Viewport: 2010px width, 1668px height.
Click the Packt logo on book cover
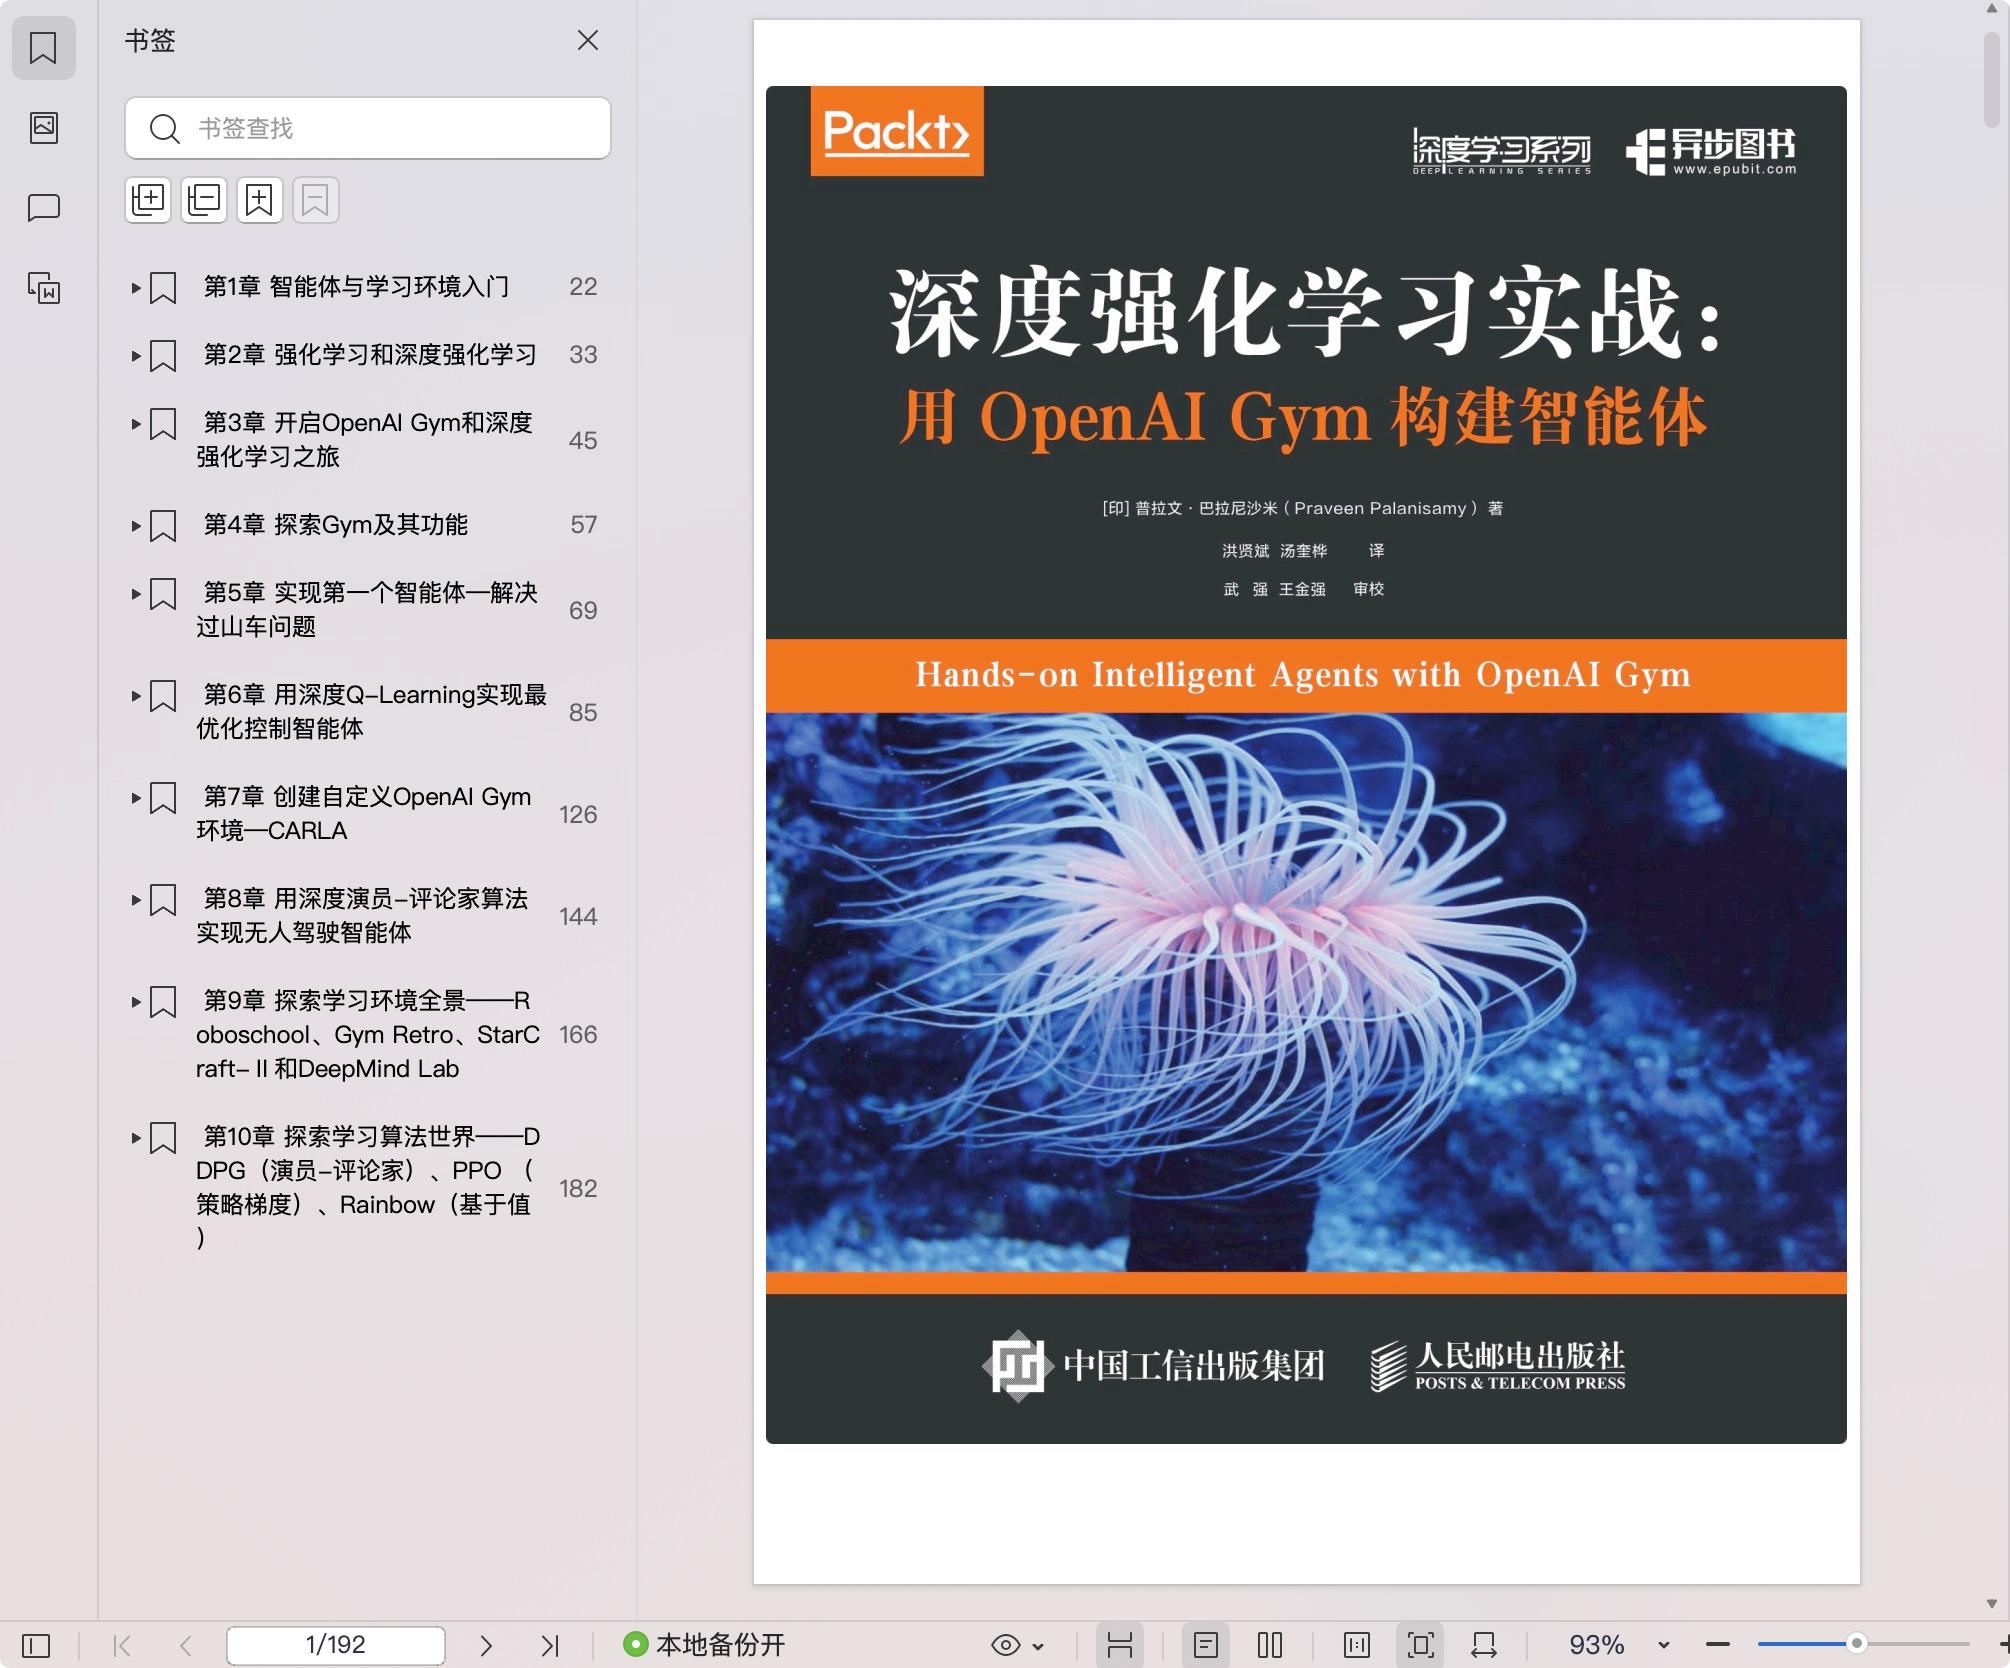pyautogui.click(x=897, y=131)
